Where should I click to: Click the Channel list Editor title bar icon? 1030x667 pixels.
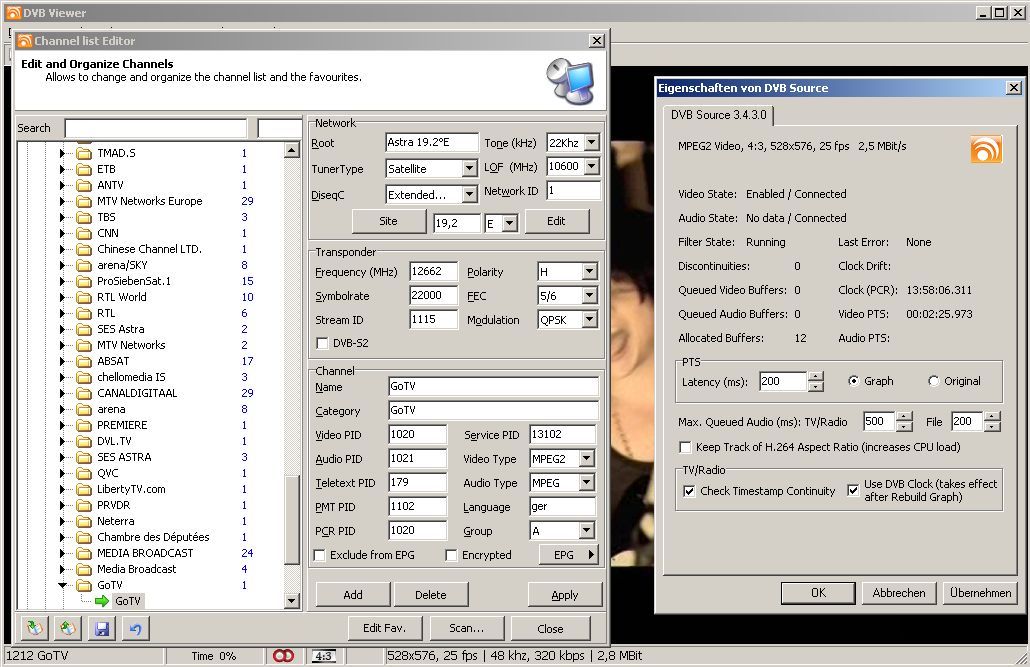pyautogui.click(x=25, y=41)
